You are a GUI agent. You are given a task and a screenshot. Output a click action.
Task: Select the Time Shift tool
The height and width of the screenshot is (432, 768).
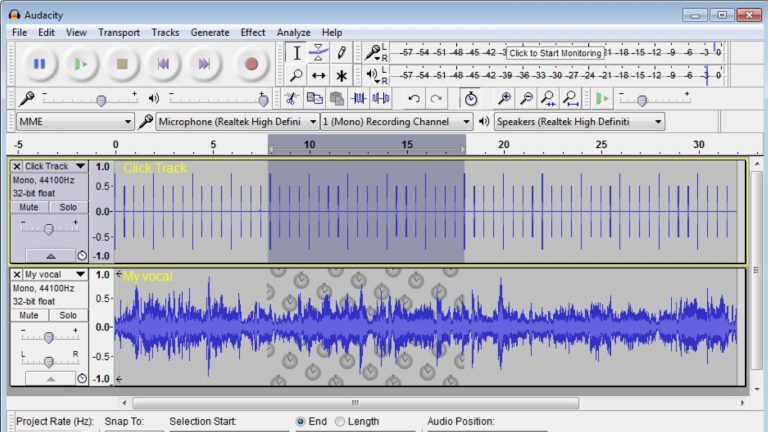coord(318,75)
